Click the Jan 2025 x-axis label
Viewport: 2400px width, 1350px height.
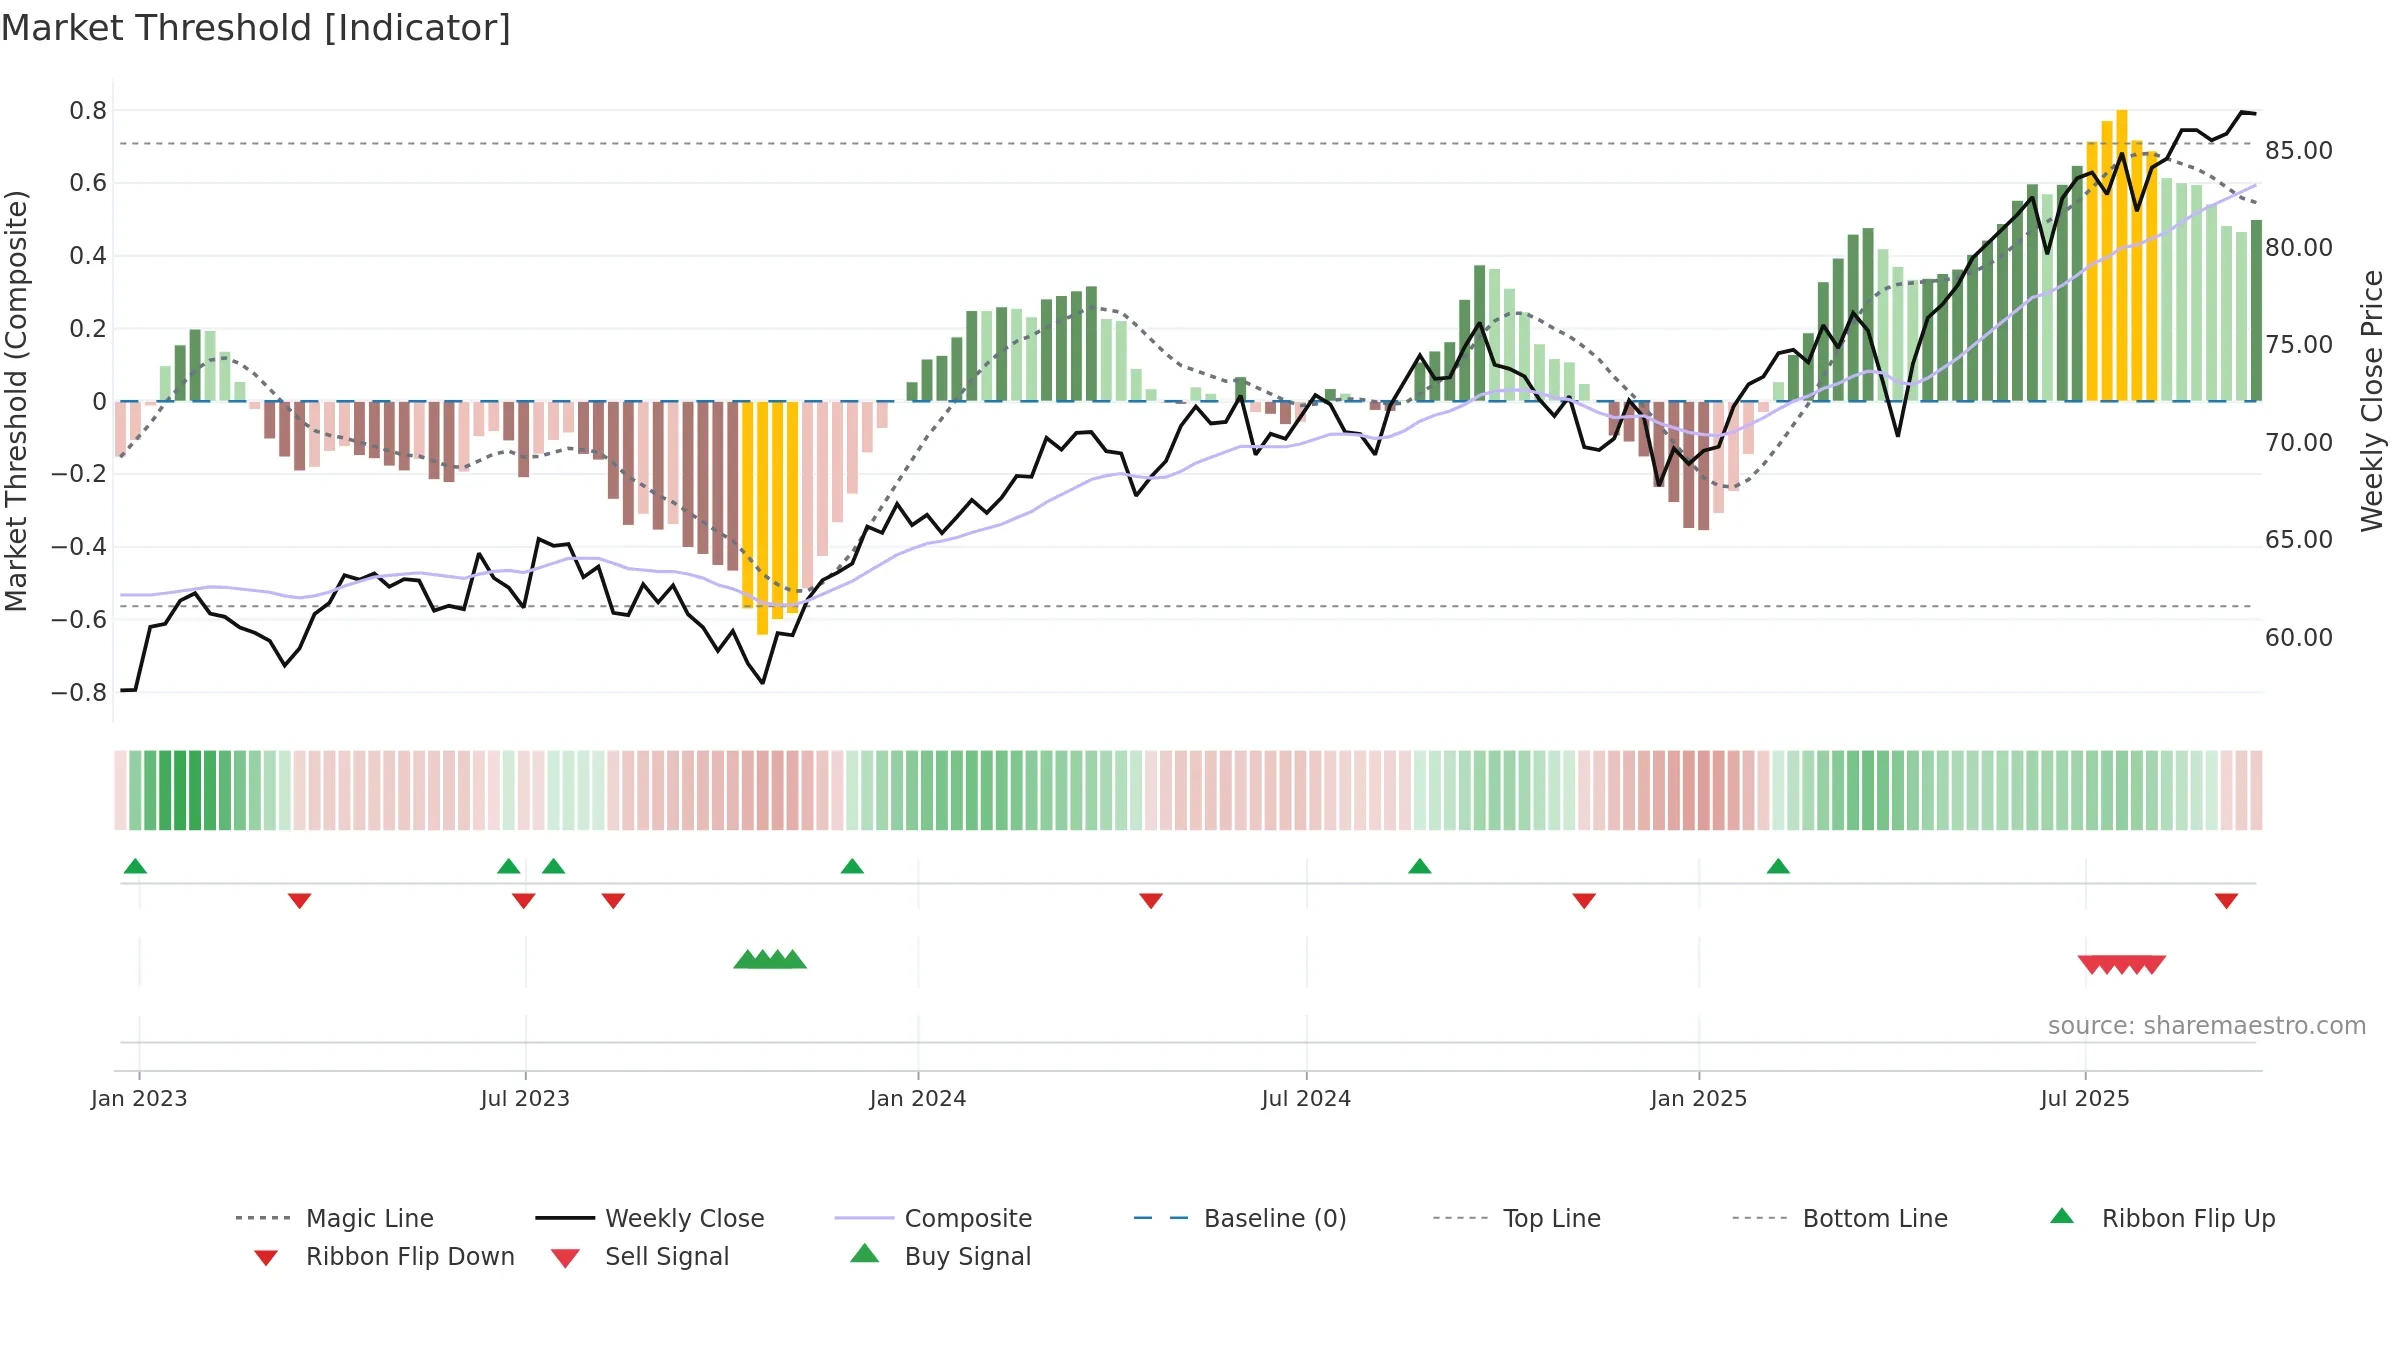point(1699,1098)
